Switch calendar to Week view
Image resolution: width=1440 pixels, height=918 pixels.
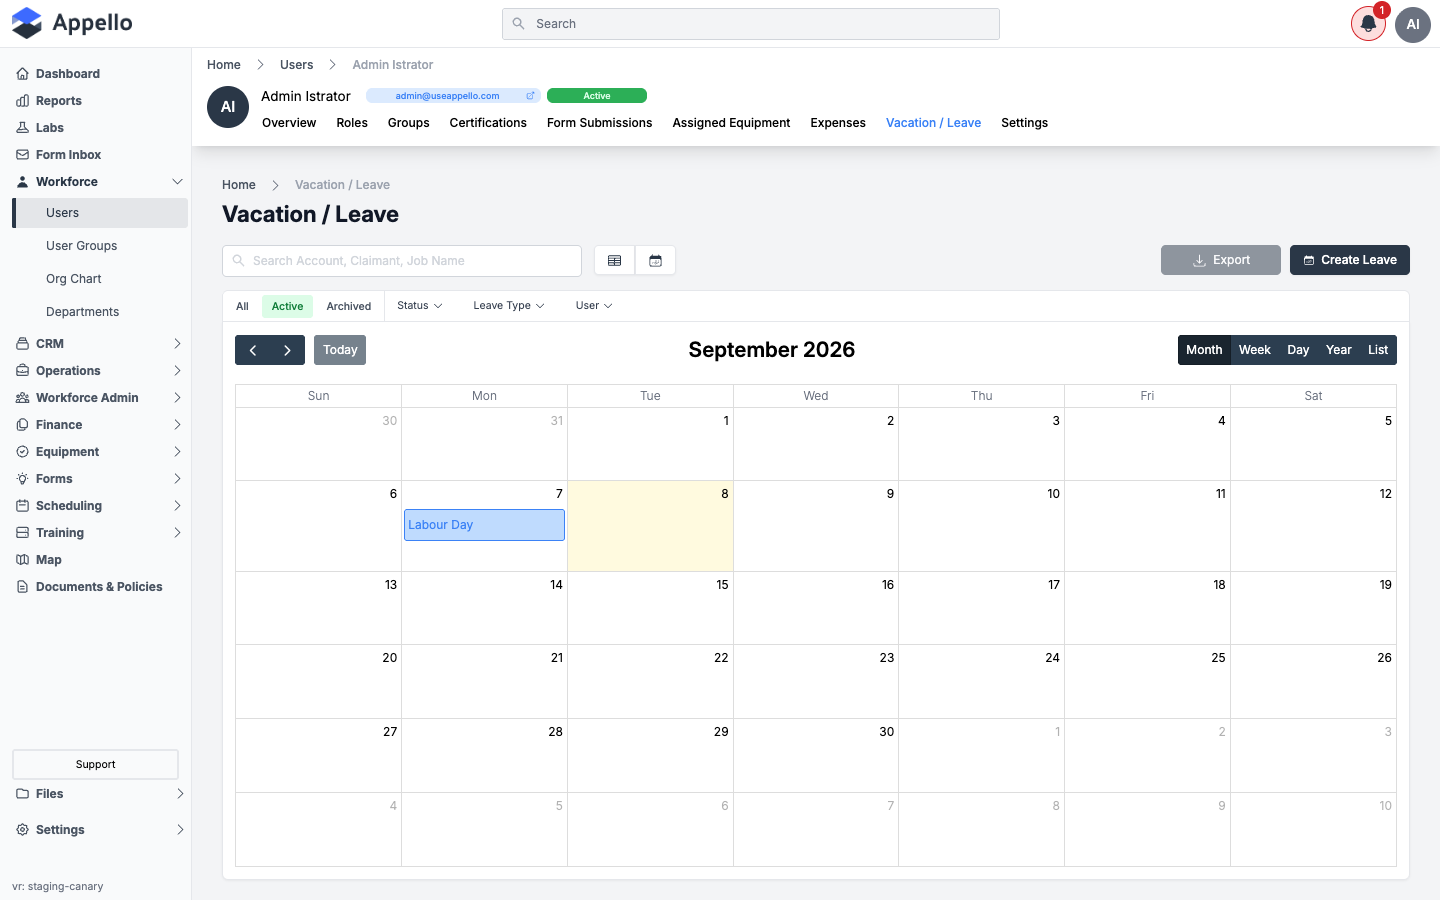1254,350
